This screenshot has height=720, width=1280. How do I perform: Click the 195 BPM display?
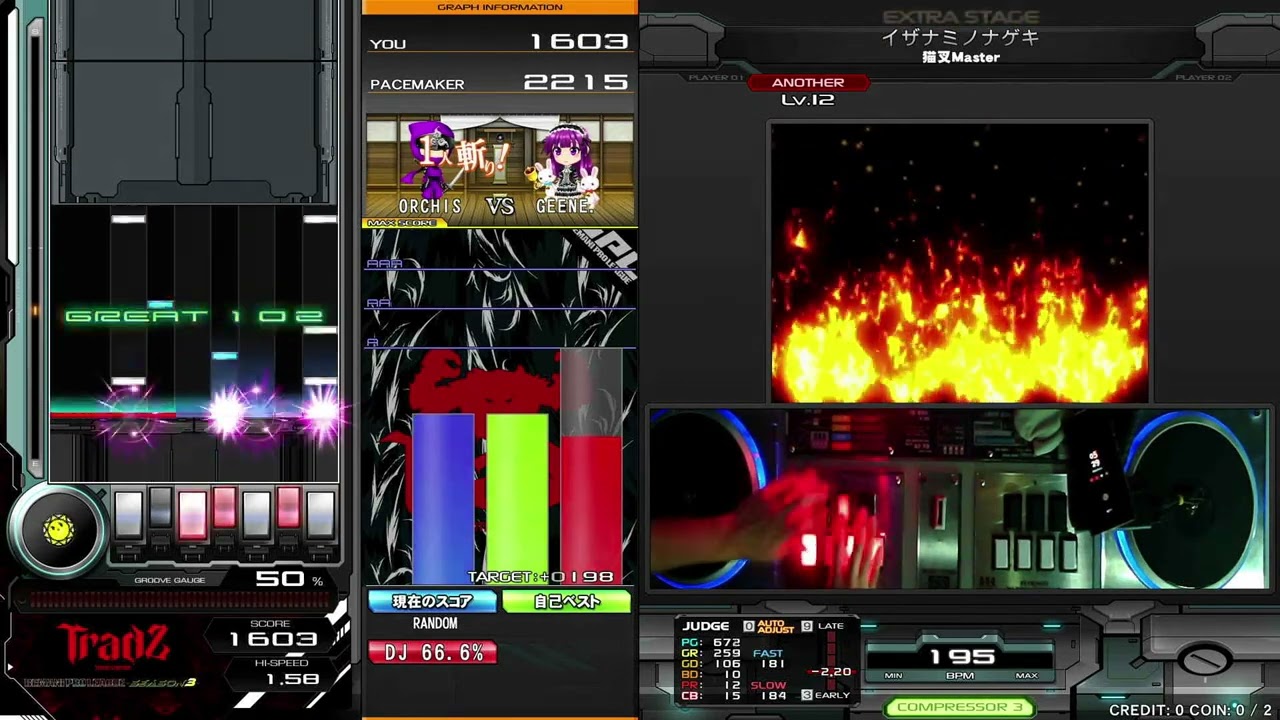tap(961, 657)
